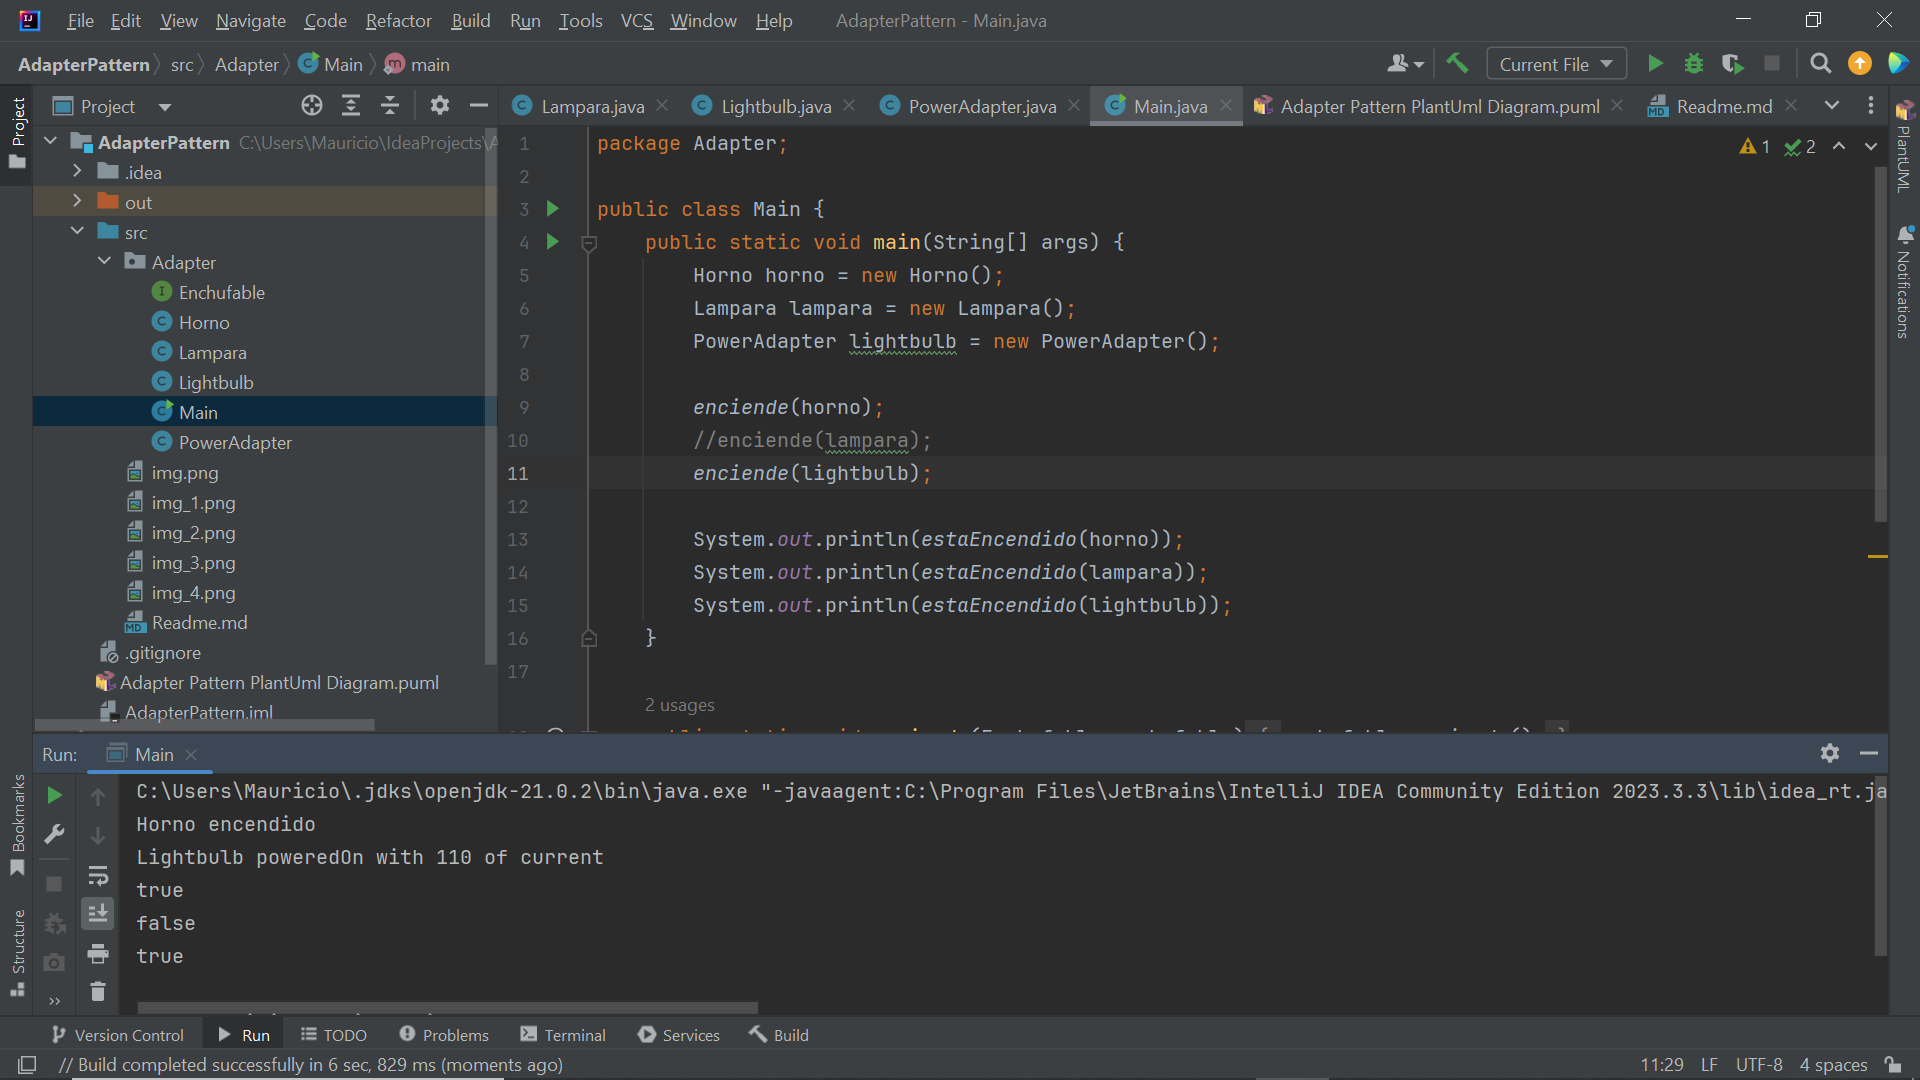Open Search Everywhere magnifier
The image size is (1920, 1080).
[x=1821, y=64]
